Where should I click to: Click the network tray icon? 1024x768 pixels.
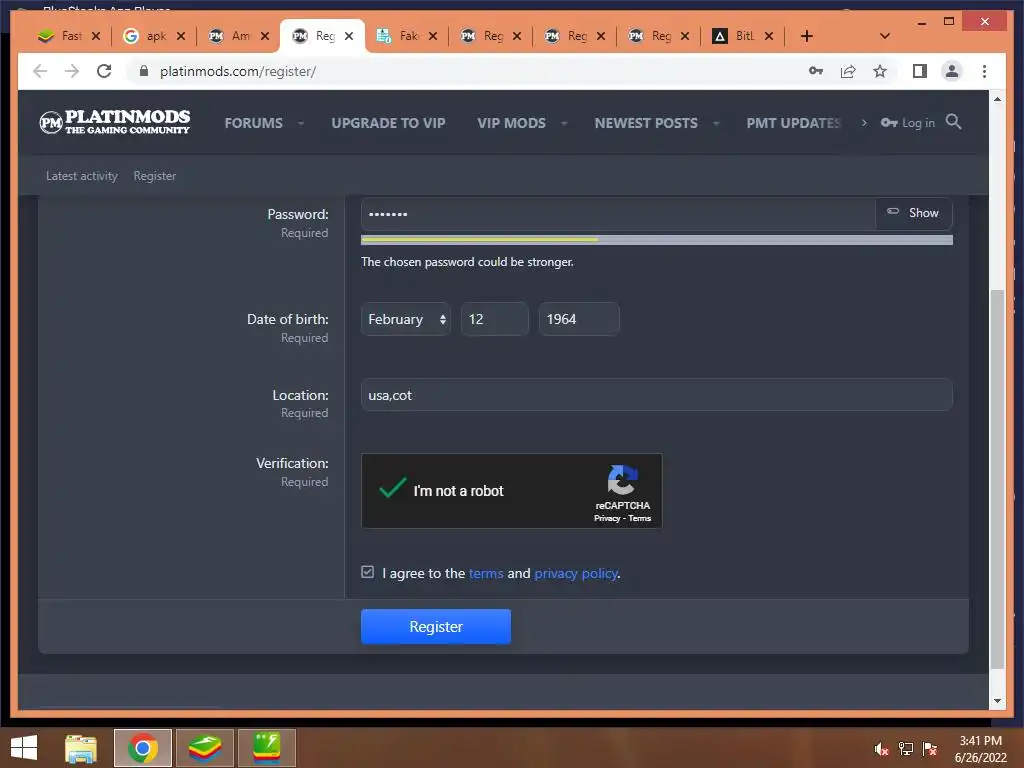click(x=905, y=749)
